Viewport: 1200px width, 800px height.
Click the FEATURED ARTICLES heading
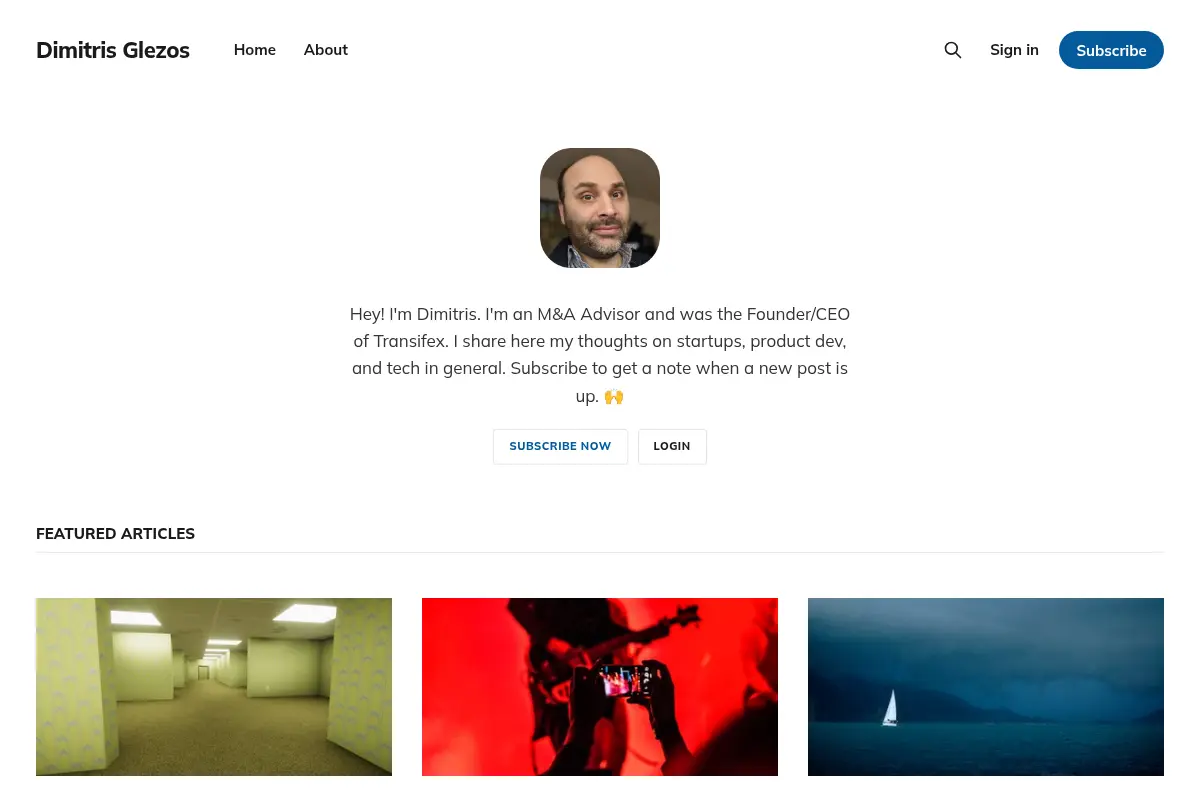coord(115,534)
